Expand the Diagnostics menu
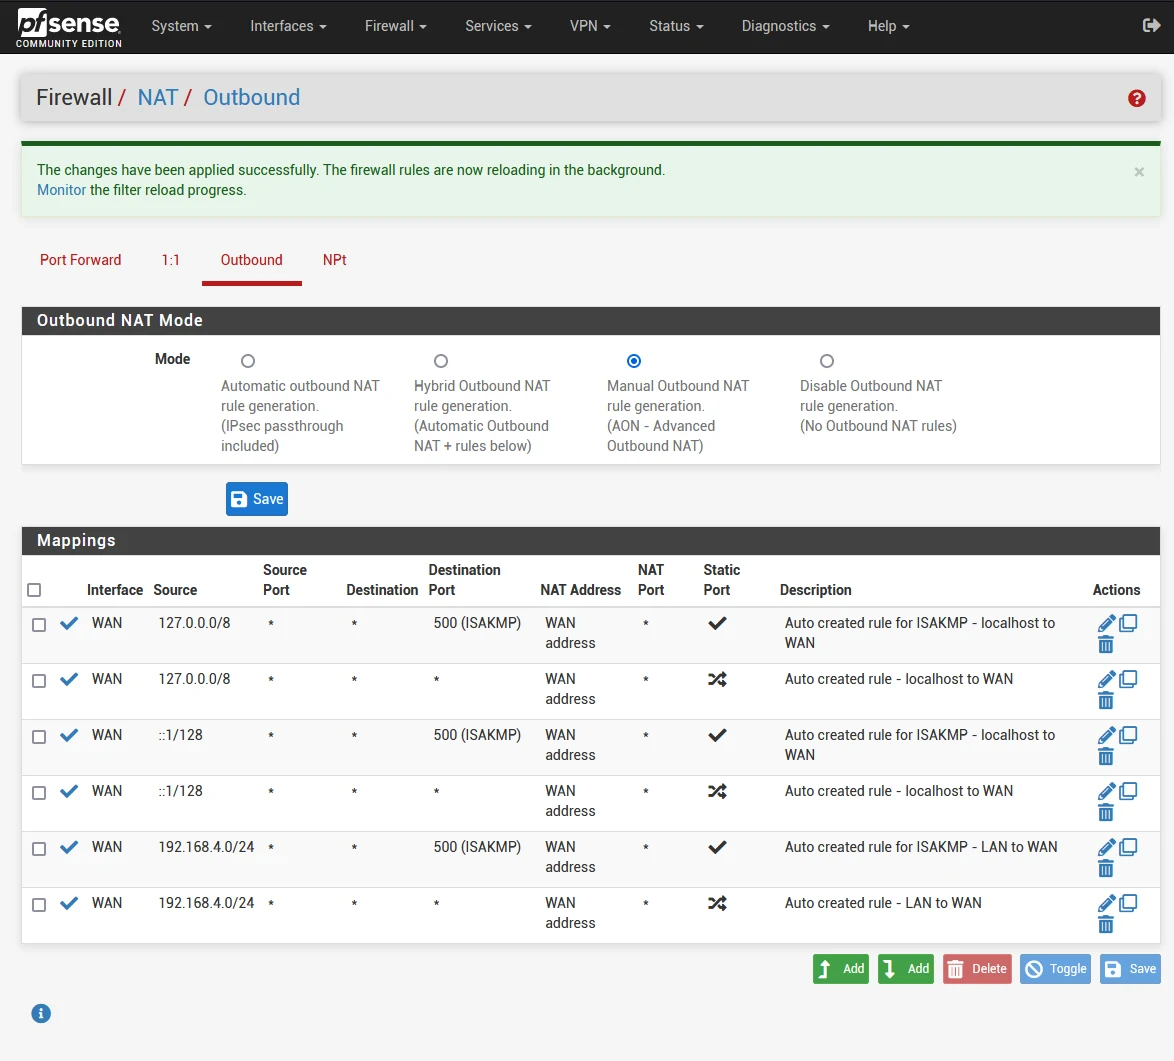The width and height of the screenshot is (1174, 1061). tap(785, 26)
